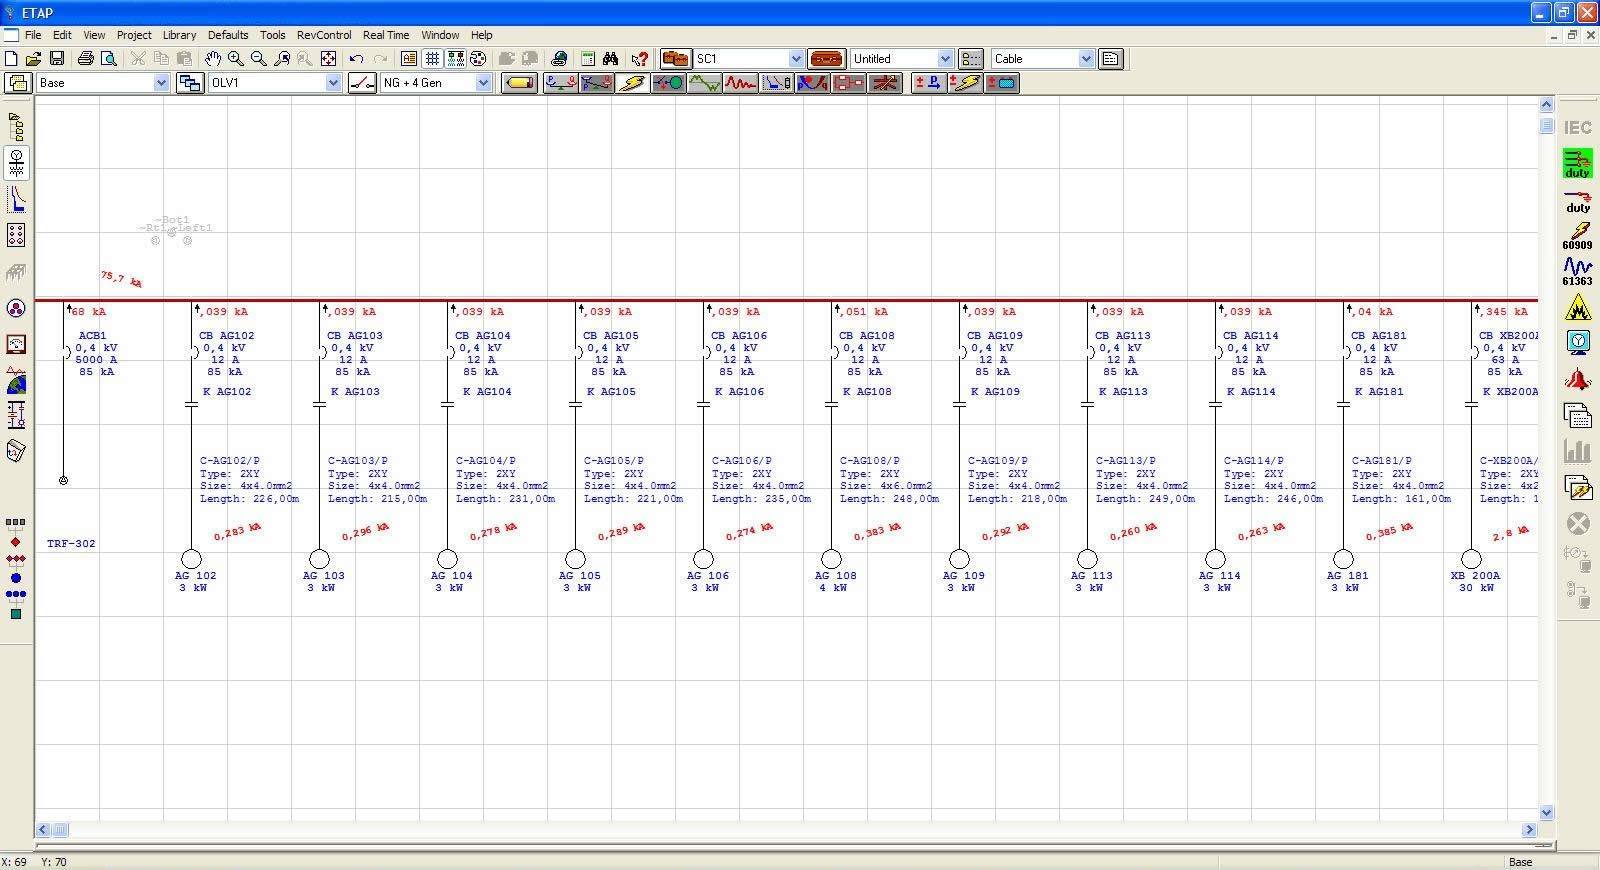Open the Library menu

180,35
